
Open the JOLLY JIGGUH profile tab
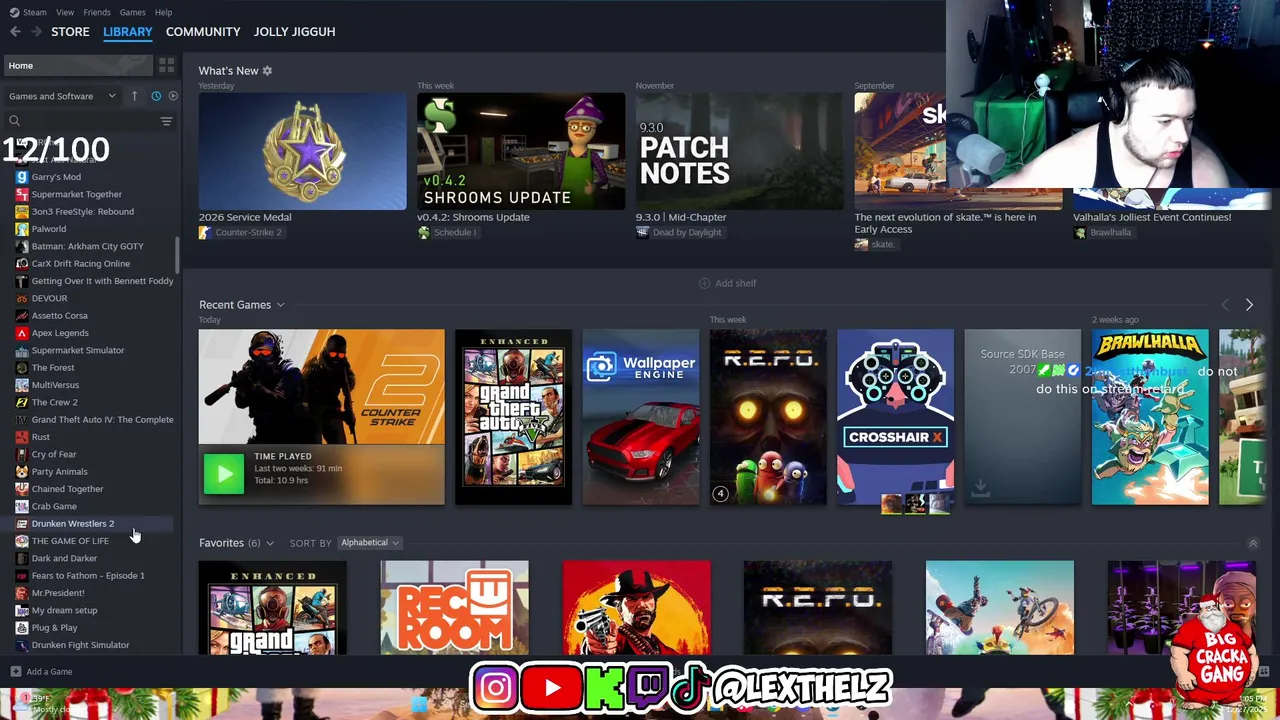click(x=294, y=32)
